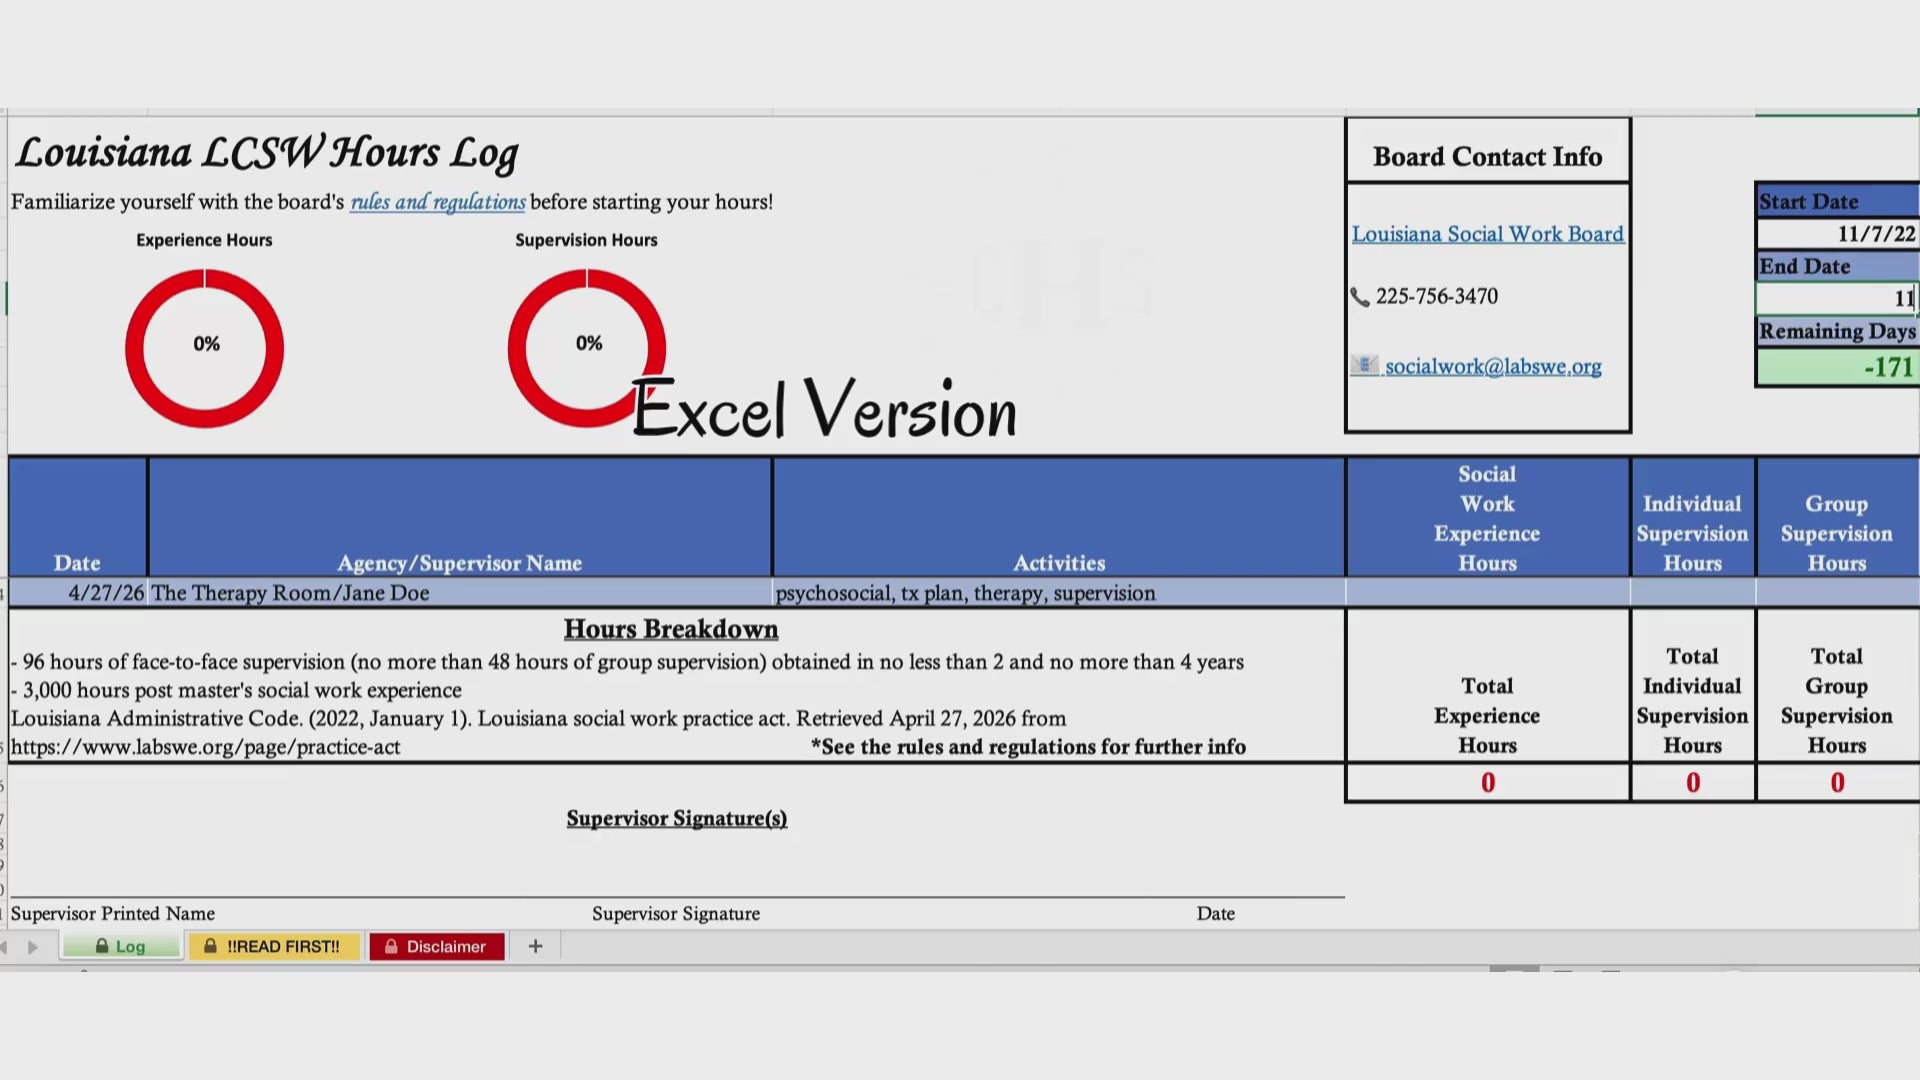The image size is (1920, 1080).
Task: Switch to the !!READ FIRST!! sheet tab
Action: tap(273, 946)
